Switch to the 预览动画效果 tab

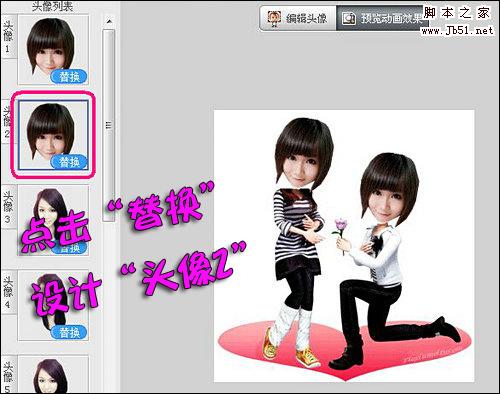(382, 18)
